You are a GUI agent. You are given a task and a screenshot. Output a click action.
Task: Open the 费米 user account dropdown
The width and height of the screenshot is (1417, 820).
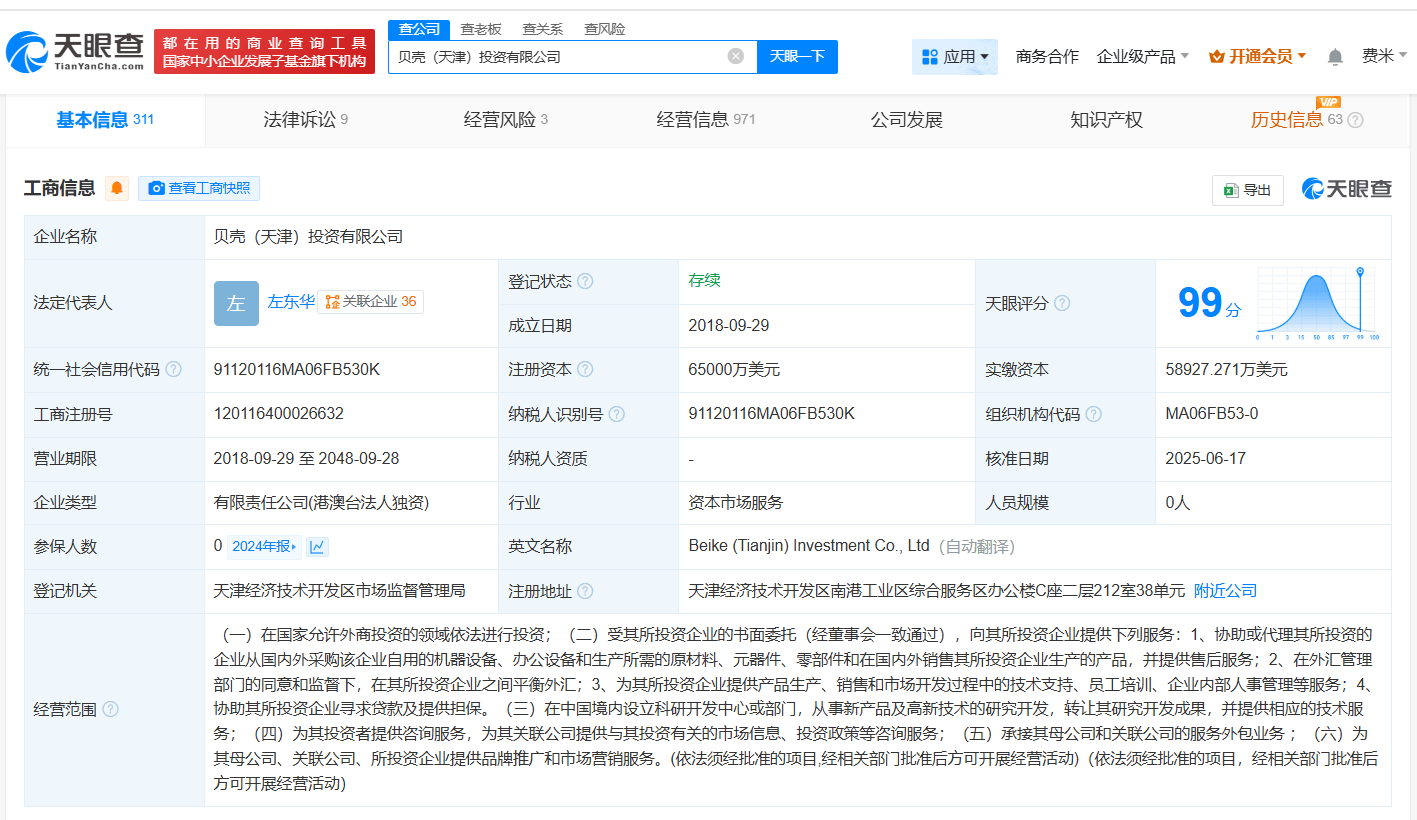click(x=1385, y=57)
